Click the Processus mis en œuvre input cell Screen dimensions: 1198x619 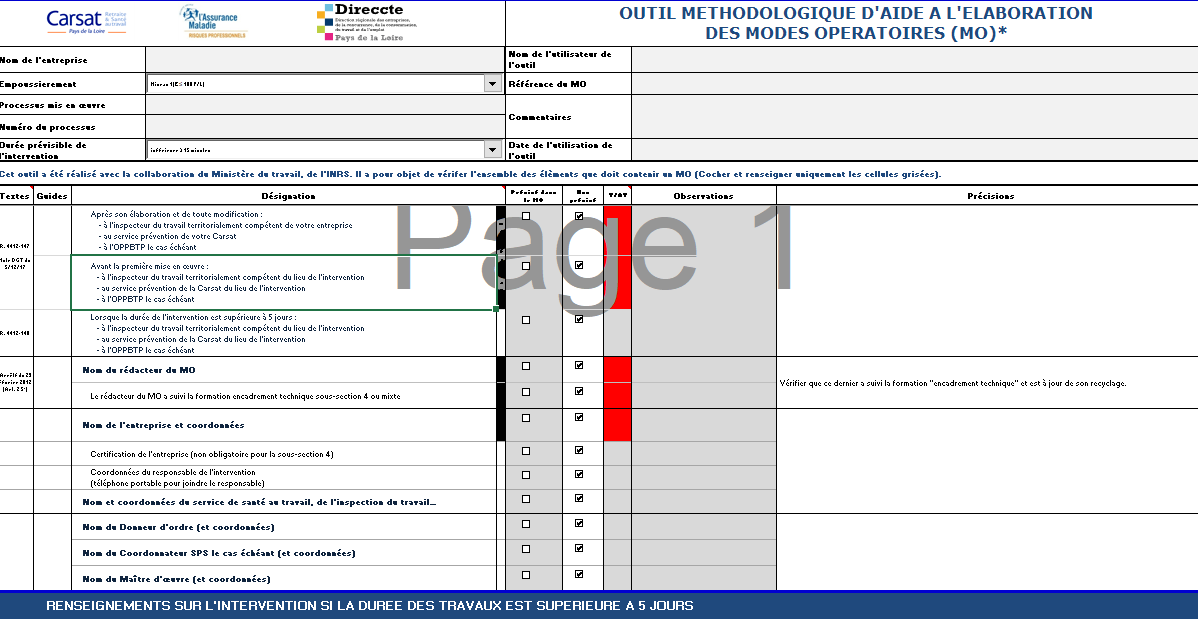[325, 105]
